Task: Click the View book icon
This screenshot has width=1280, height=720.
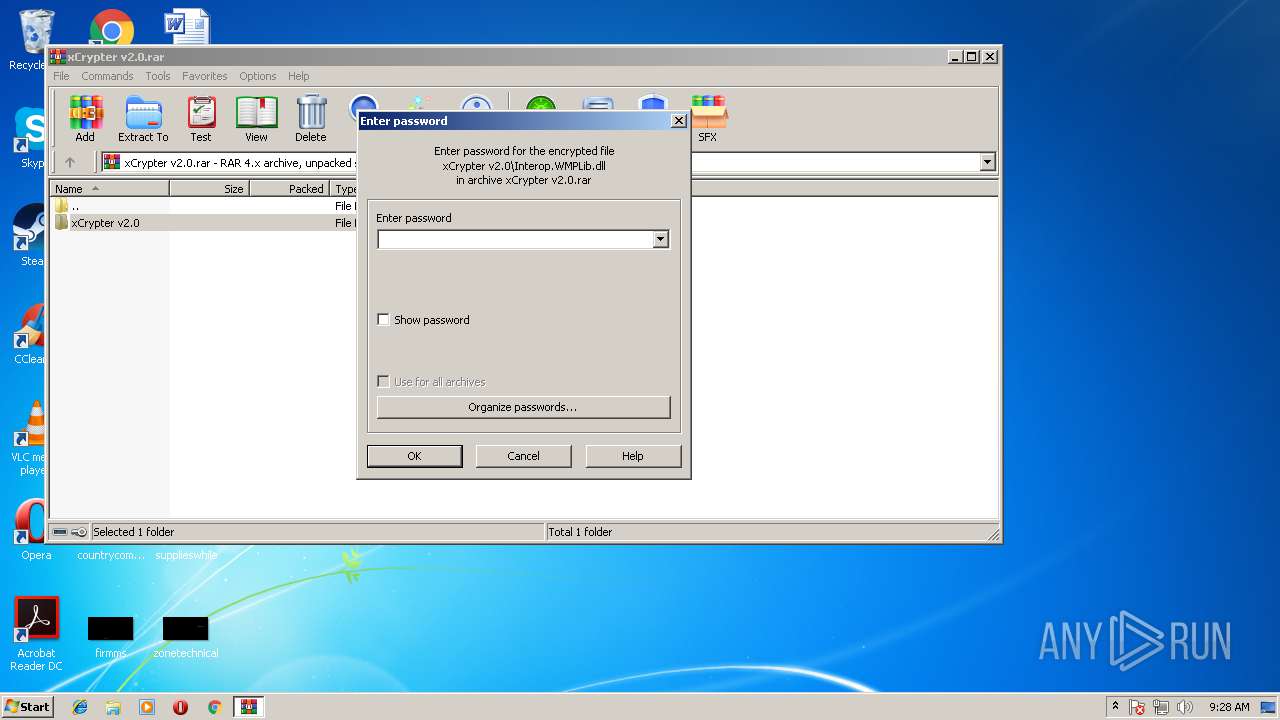Action: click(x=256, y=119)
